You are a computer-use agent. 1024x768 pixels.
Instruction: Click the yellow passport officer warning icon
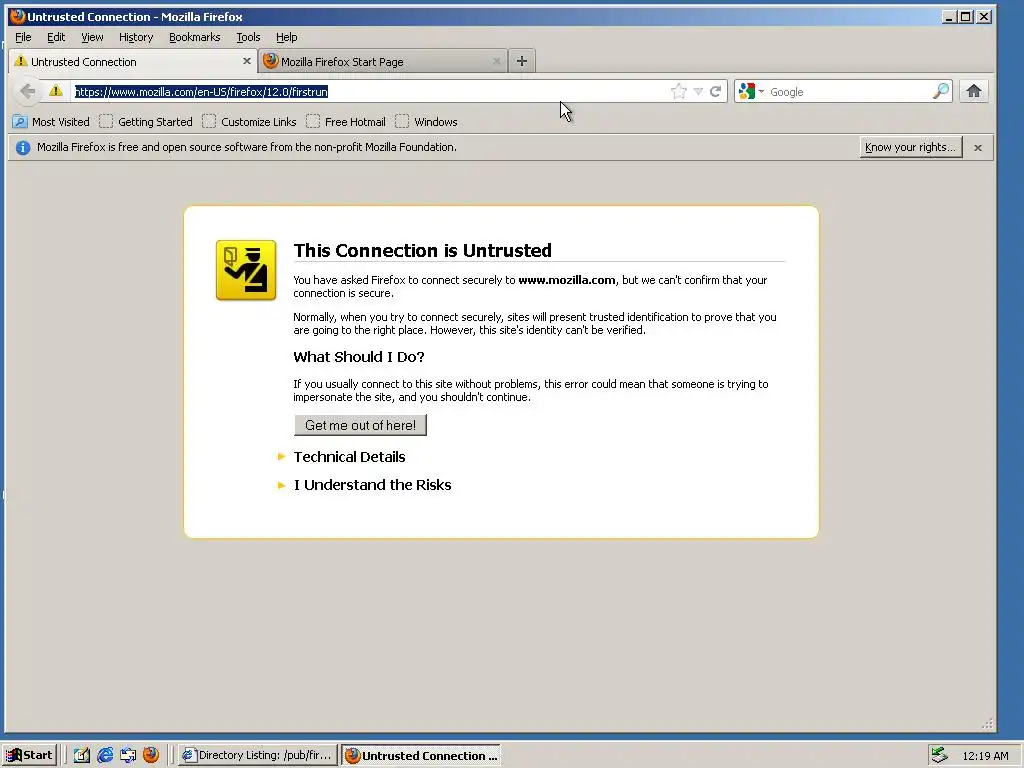(x=246, y=270)
